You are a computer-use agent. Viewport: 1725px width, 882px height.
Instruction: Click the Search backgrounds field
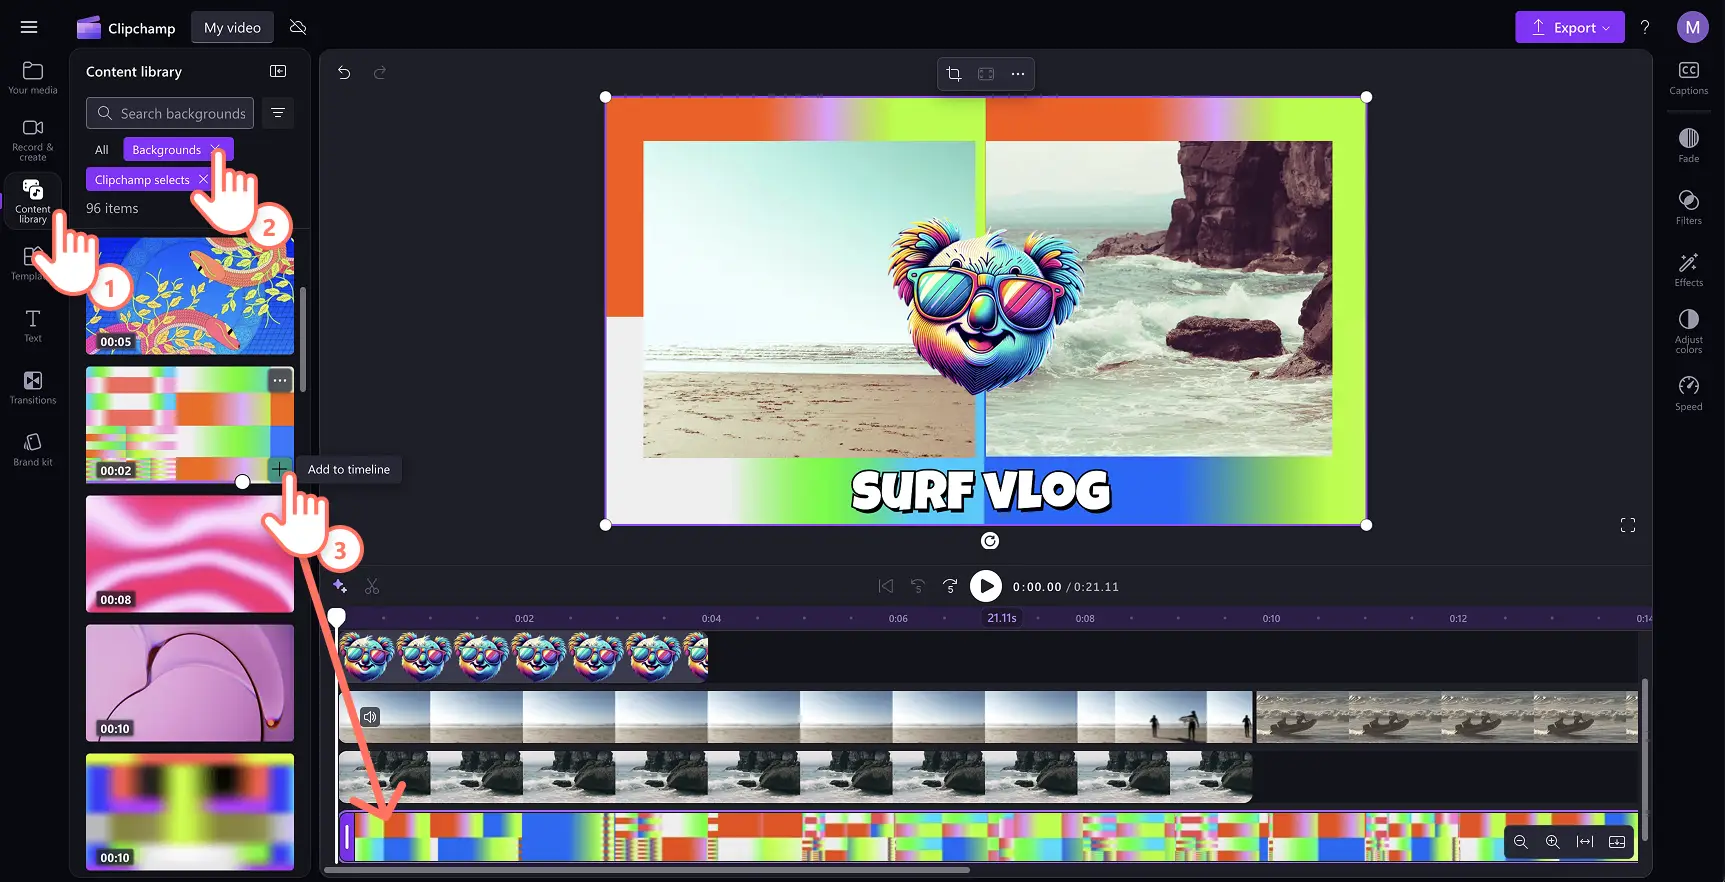click(170, 113)
